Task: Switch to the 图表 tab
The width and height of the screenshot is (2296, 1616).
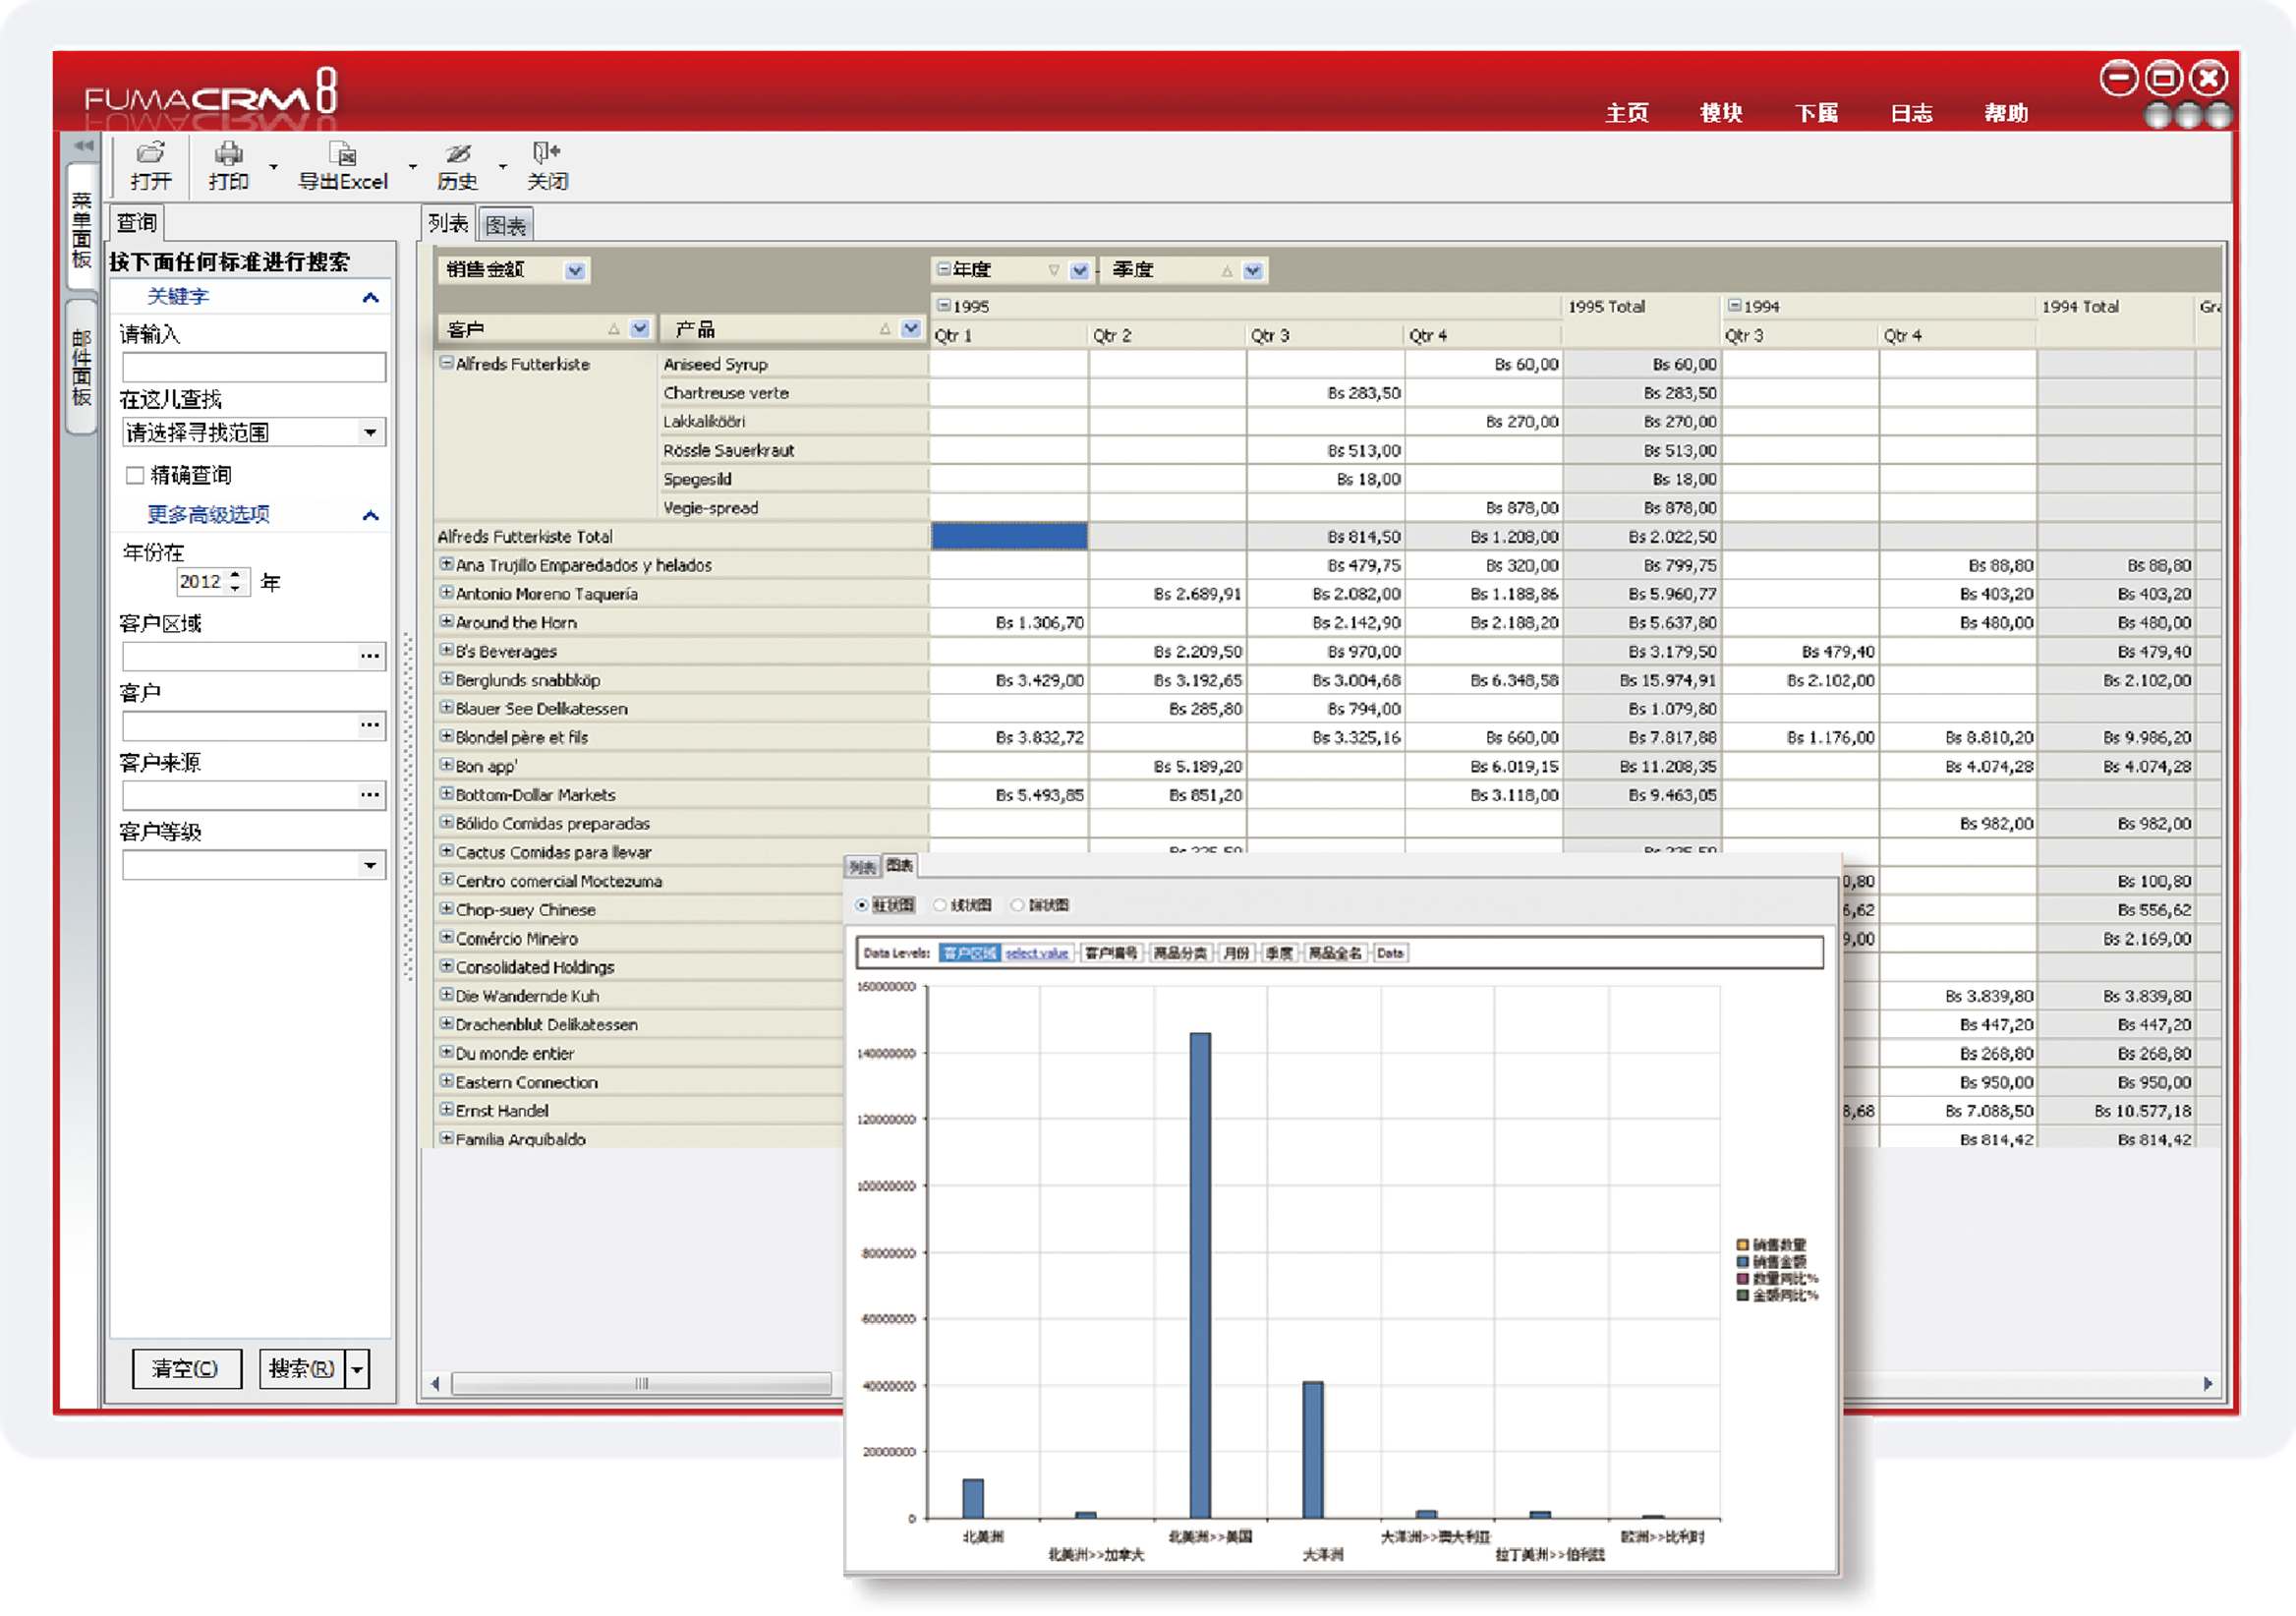Action: pos(505,225)
